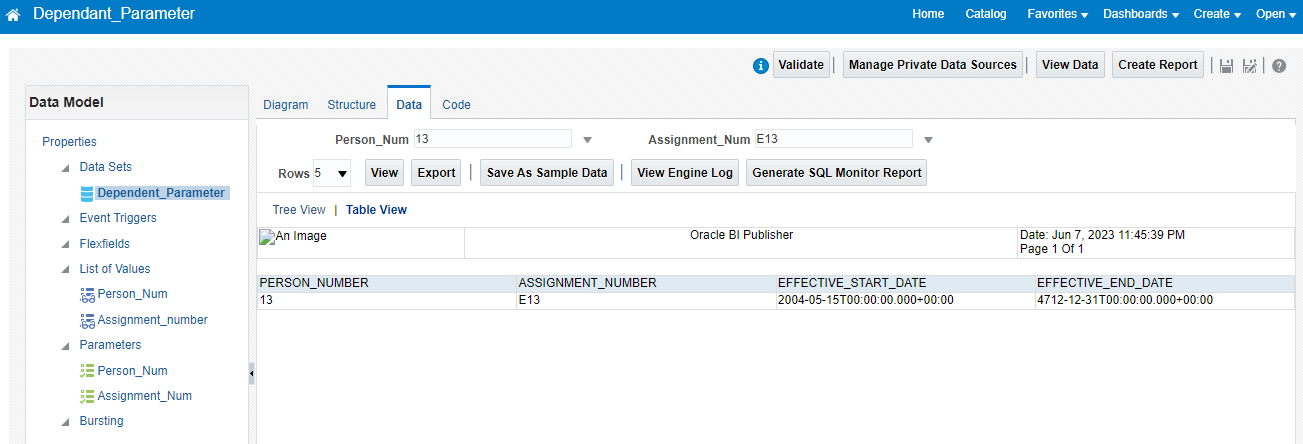This screenshot has height=444, width=1303.
Task: Click the Validate button
Action: 801,65
